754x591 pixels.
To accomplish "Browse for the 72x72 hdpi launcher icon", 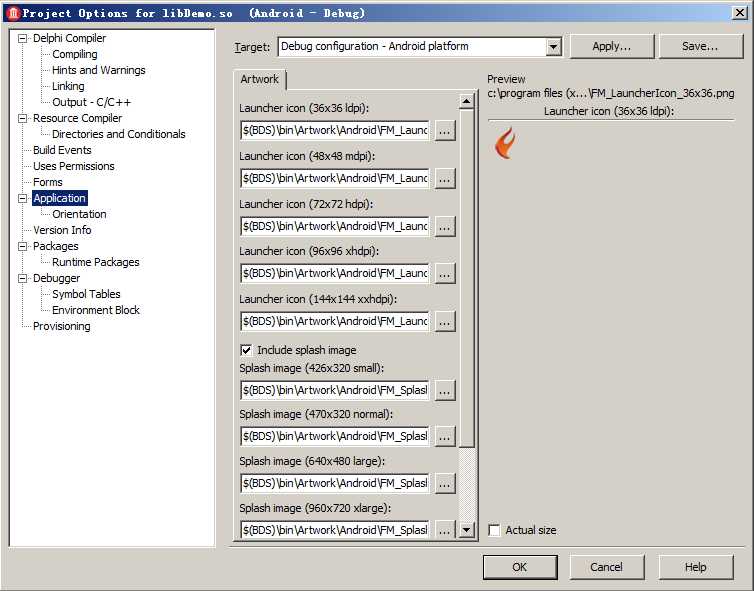I will click(445, 226).
